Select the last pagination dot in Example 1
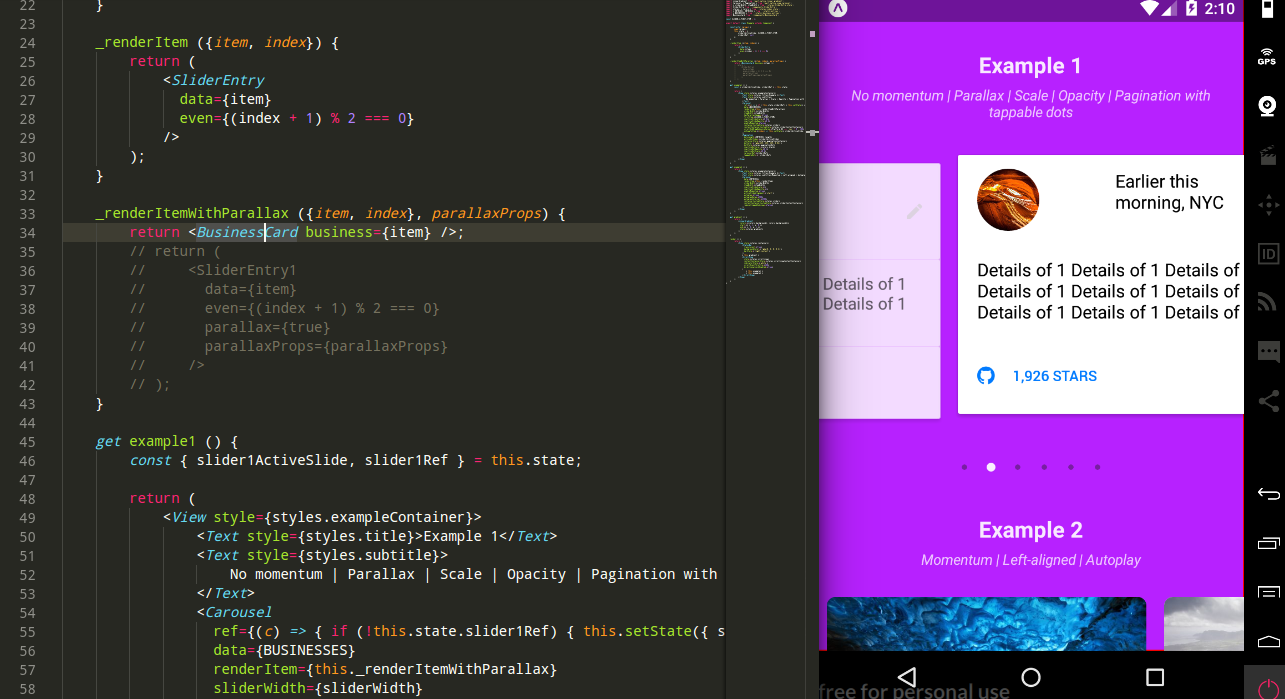The height and width of the screenshot is (699, 1285). coord(1096,467)
